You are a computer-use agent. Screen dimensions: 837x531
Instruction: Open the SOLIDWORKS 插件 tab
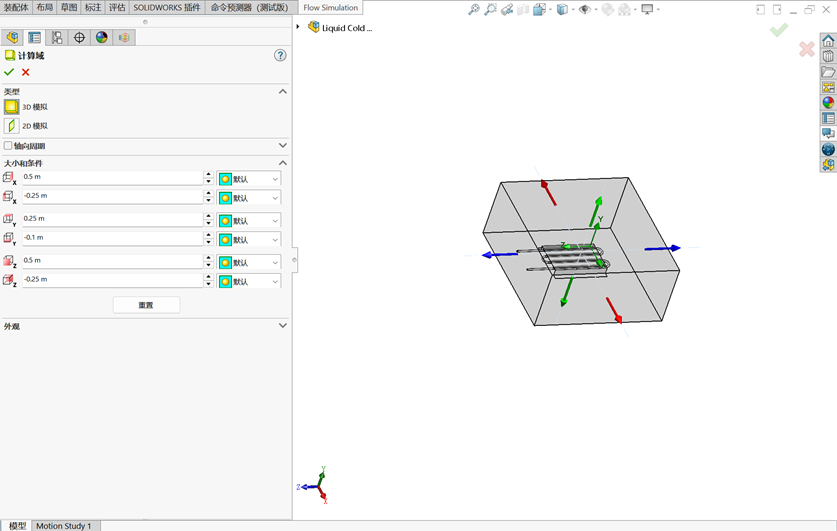pos(167,7)
